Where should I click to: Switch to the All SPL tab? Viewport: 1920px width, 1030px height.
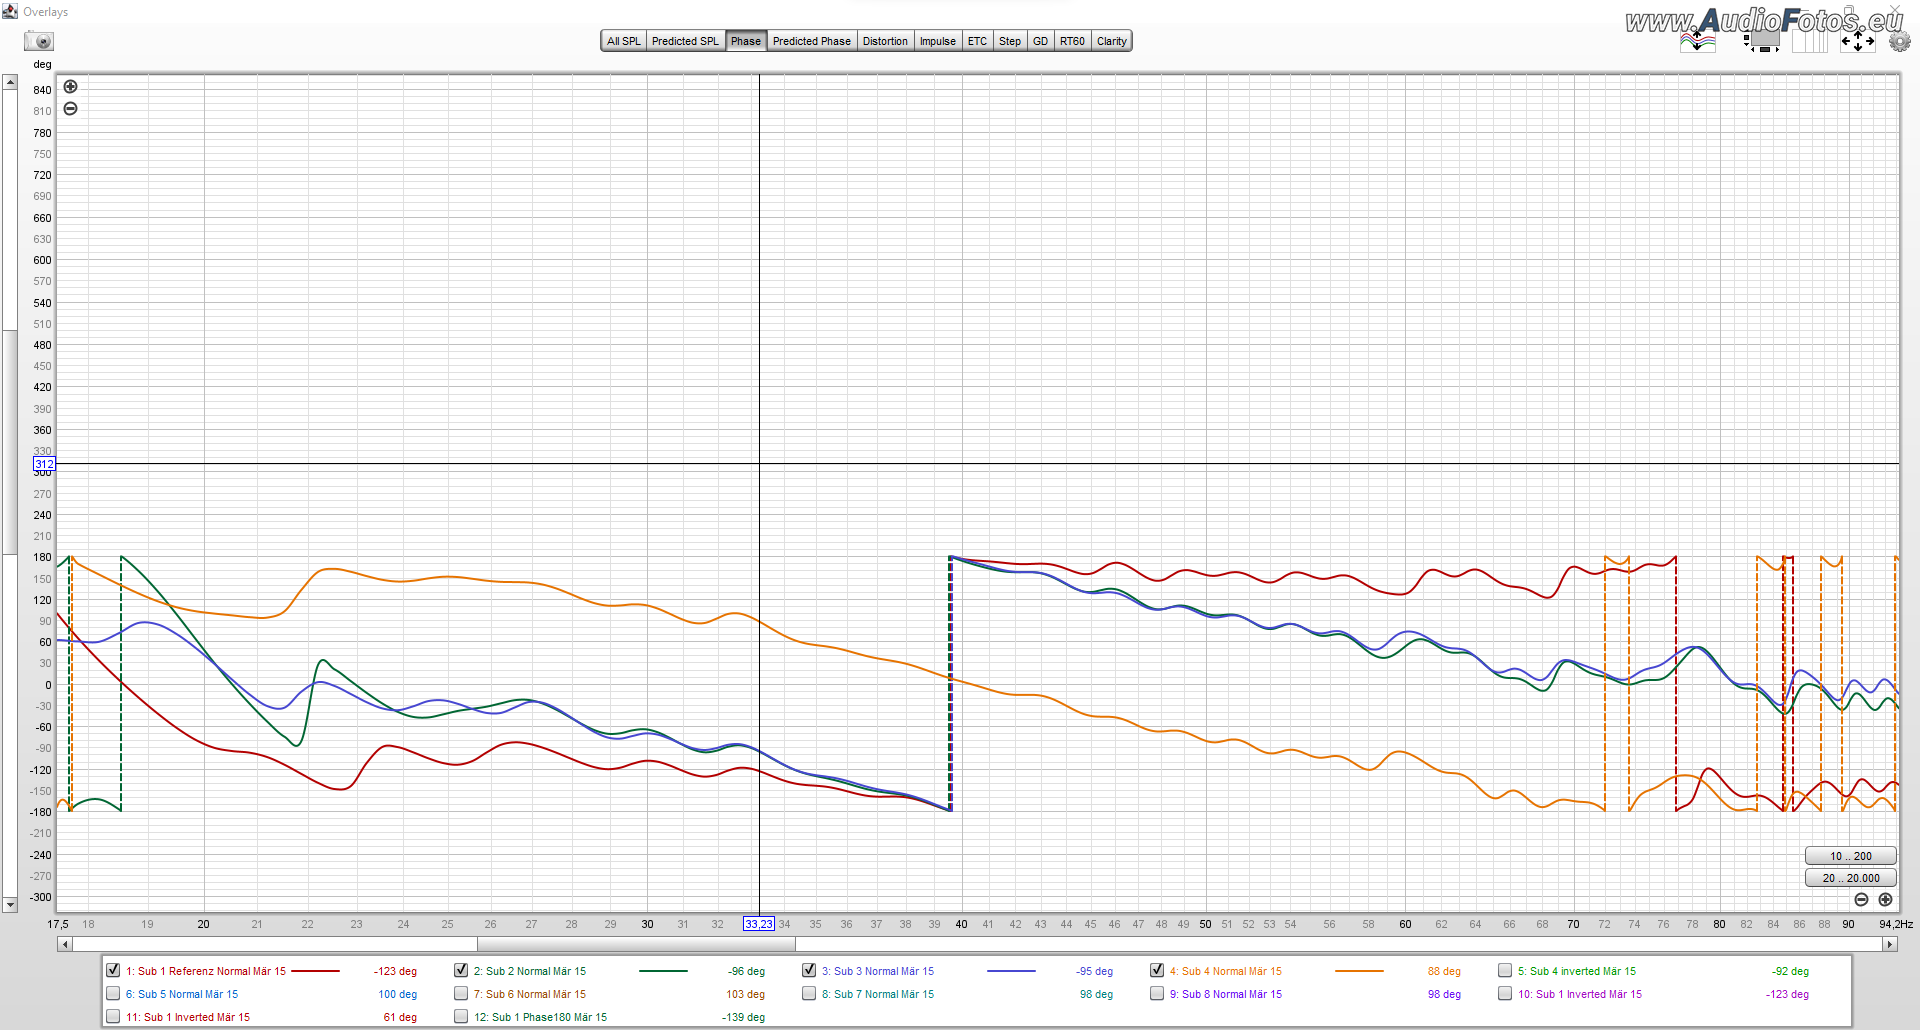624,41
